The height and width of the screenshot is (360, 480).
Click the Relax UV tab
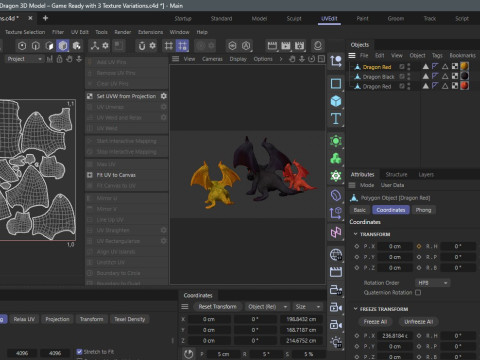tap(24, 319)
